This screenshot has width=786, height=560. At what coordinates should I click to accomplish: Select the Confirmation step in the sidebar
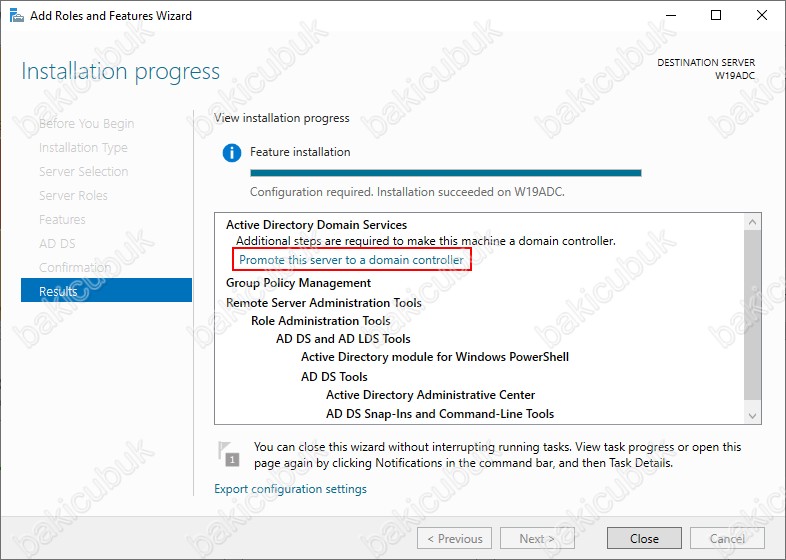(75, 267)
